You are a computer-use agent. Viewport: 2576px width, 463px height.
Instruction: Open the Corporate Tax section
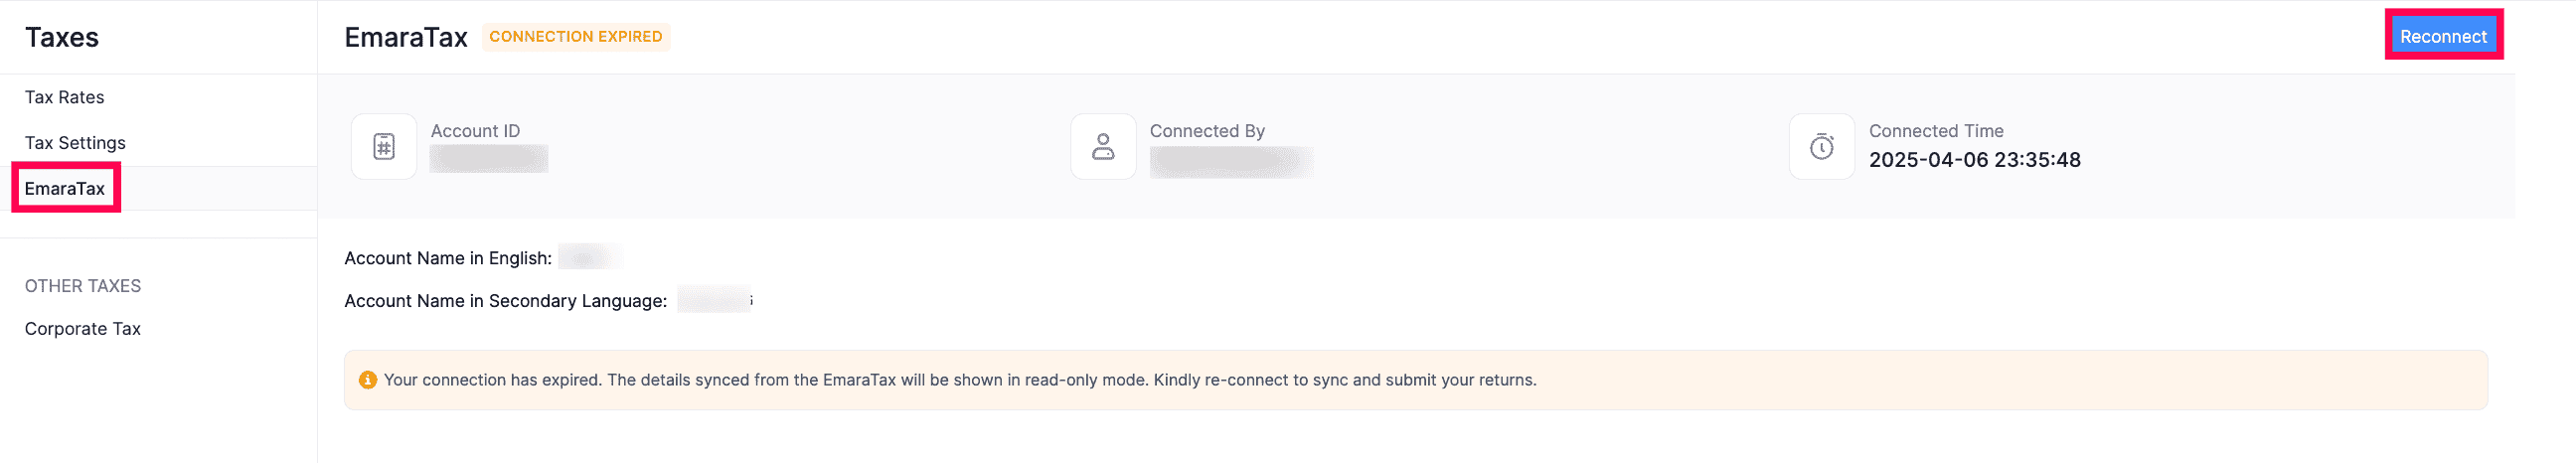pyautogui.click(x=83, y=329)
